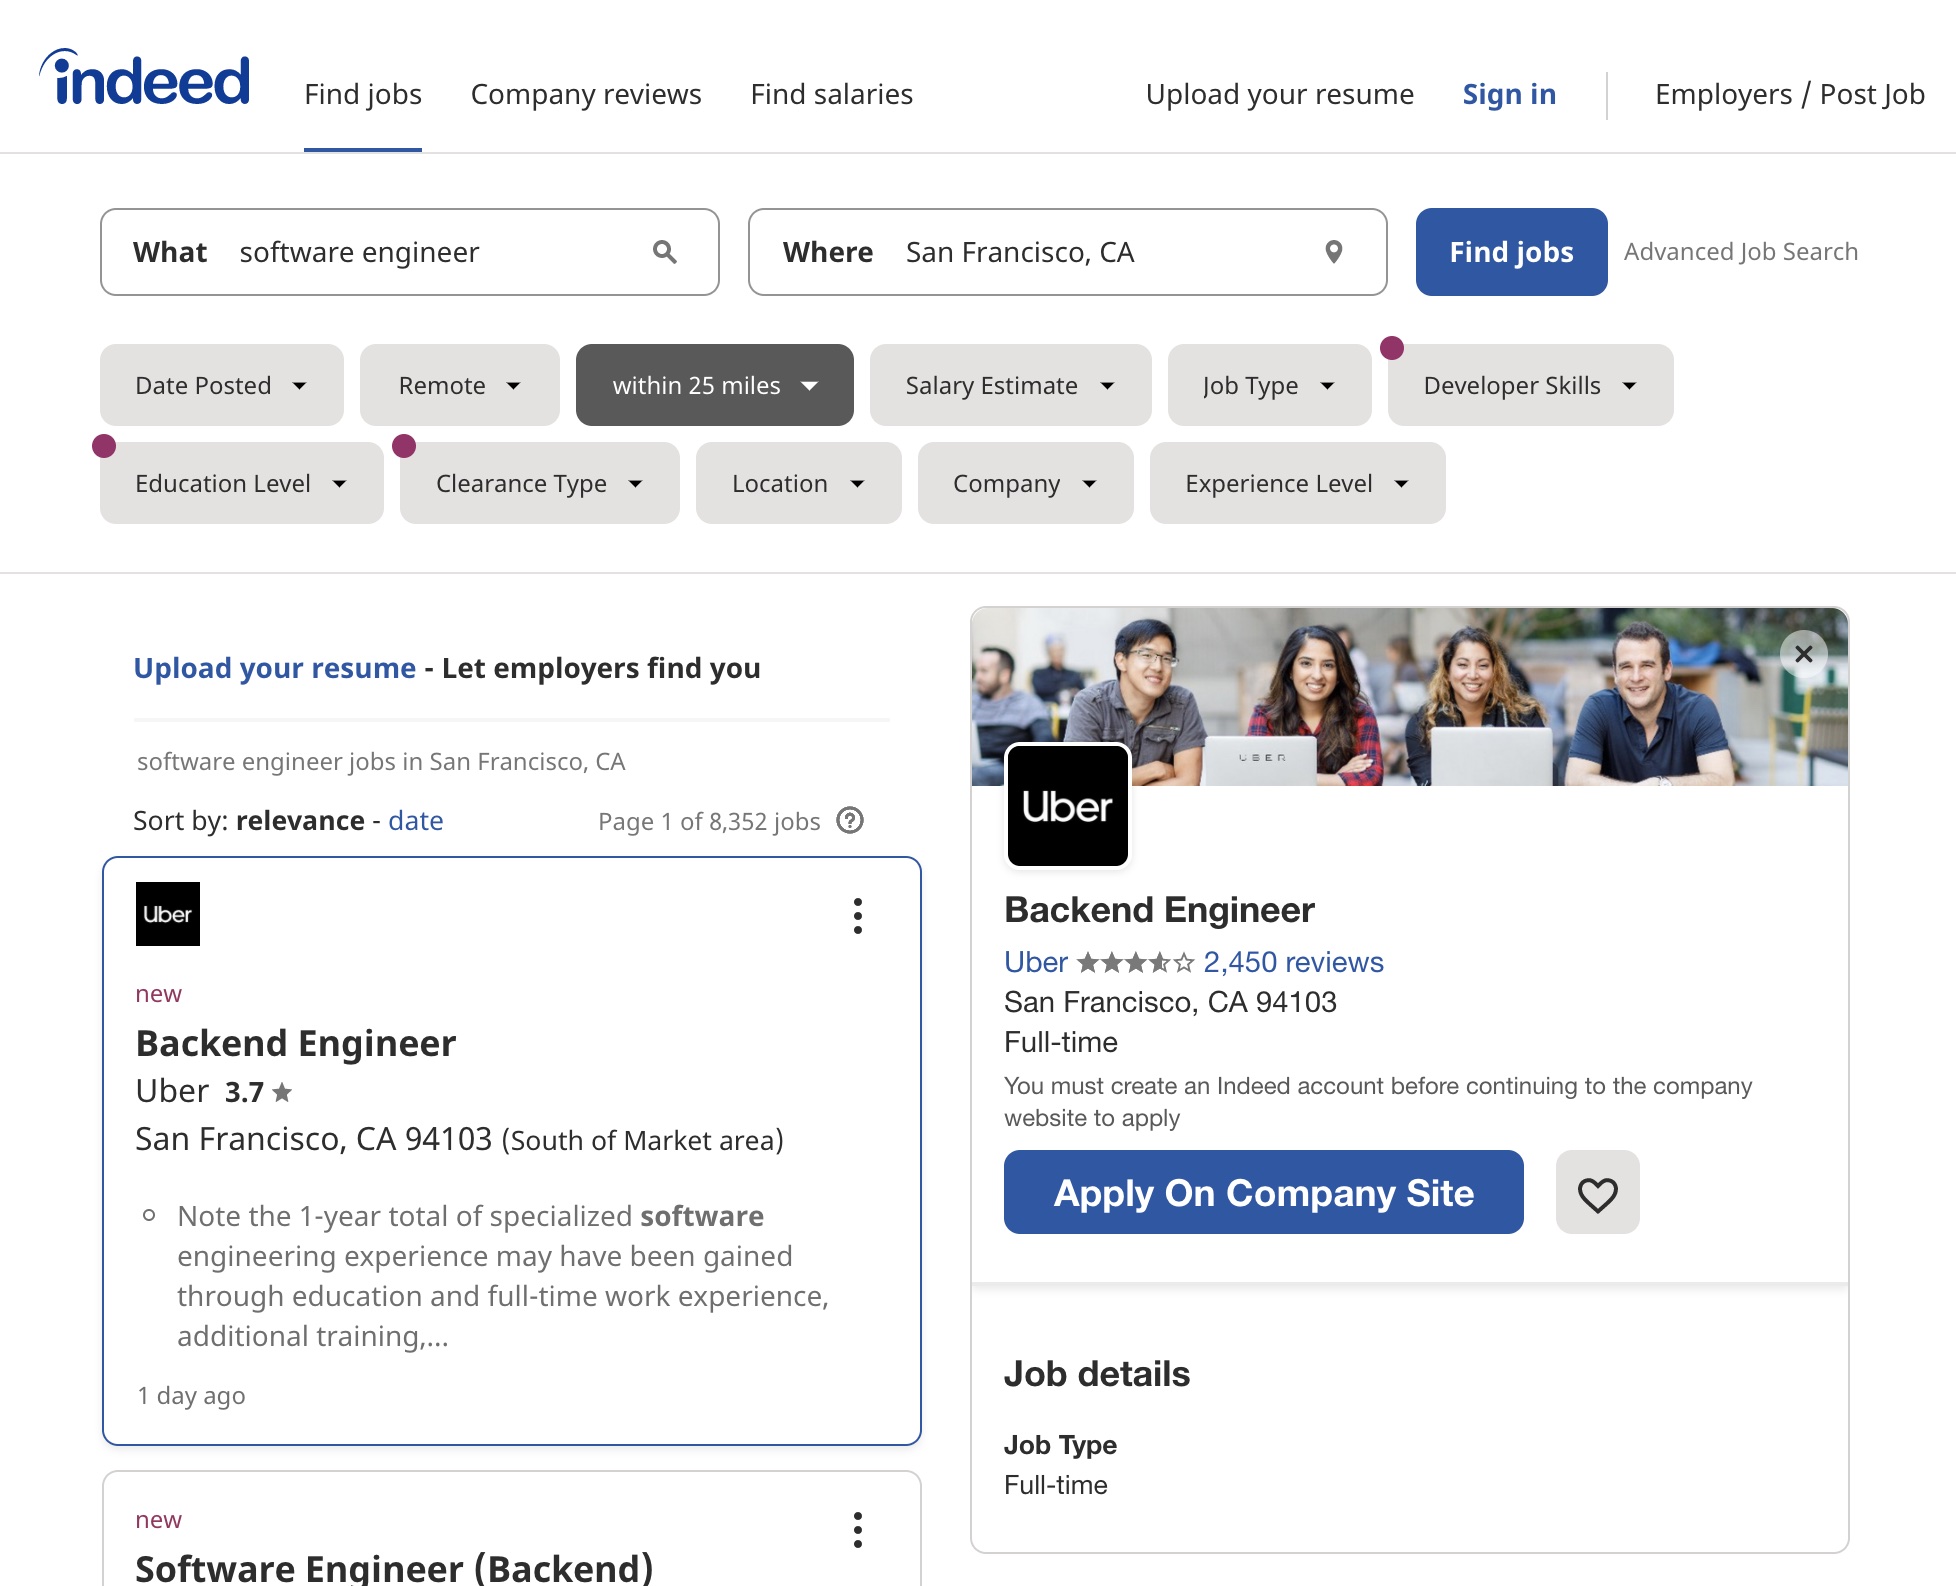Click the What search input field
This screenshot has height=1586, width=1956.
coord(410,252)
